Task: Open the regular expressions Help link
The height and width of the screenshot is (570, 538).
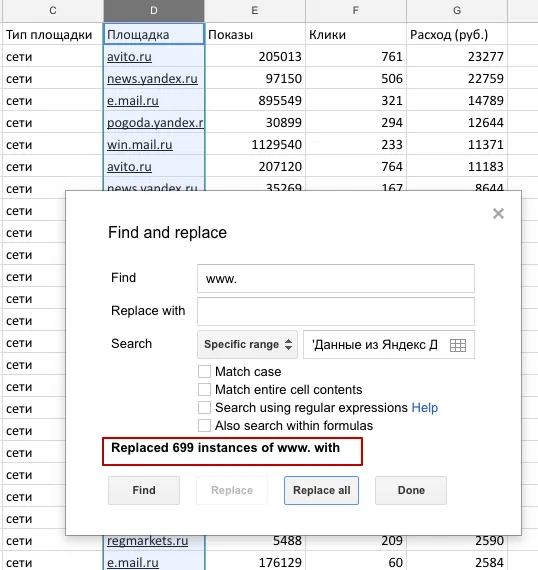Action: [425, 408]
